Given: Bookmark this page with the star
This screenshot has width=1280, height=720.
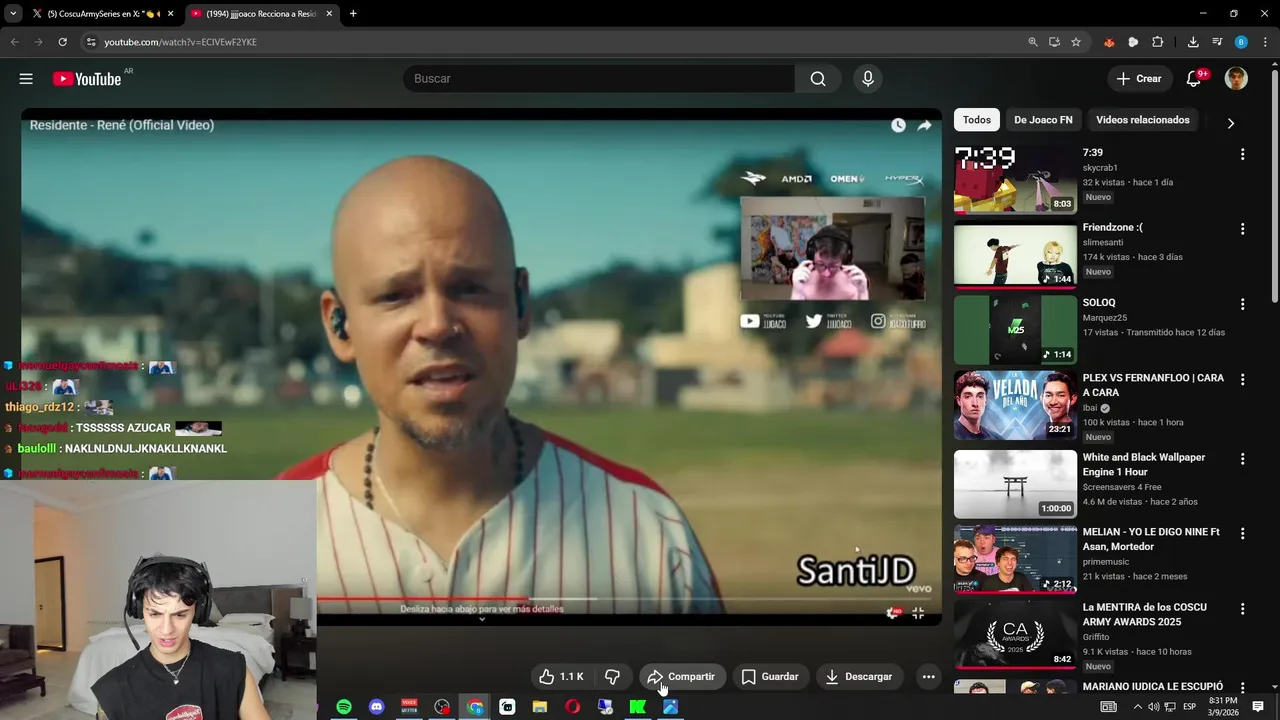Looking at the screenshot, I should [x=1076, y=42].
